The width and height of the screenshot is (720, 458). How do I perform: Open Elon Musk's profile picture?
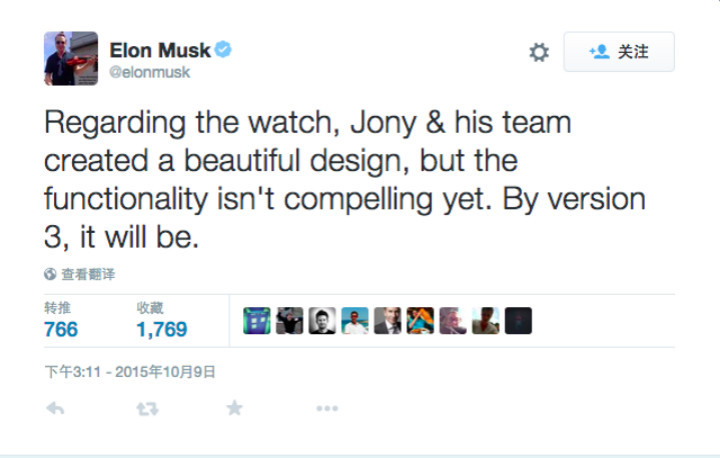pos(71,58)
